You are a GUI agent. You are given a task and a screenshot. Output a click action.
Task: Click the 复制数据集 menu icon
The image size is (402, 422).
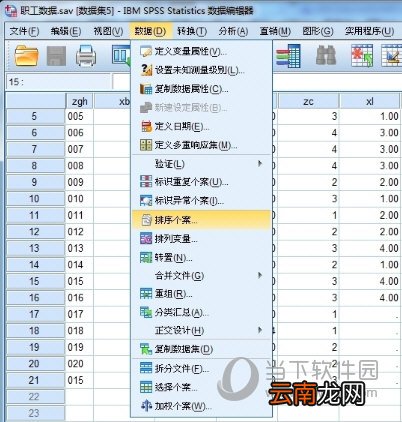146,349
